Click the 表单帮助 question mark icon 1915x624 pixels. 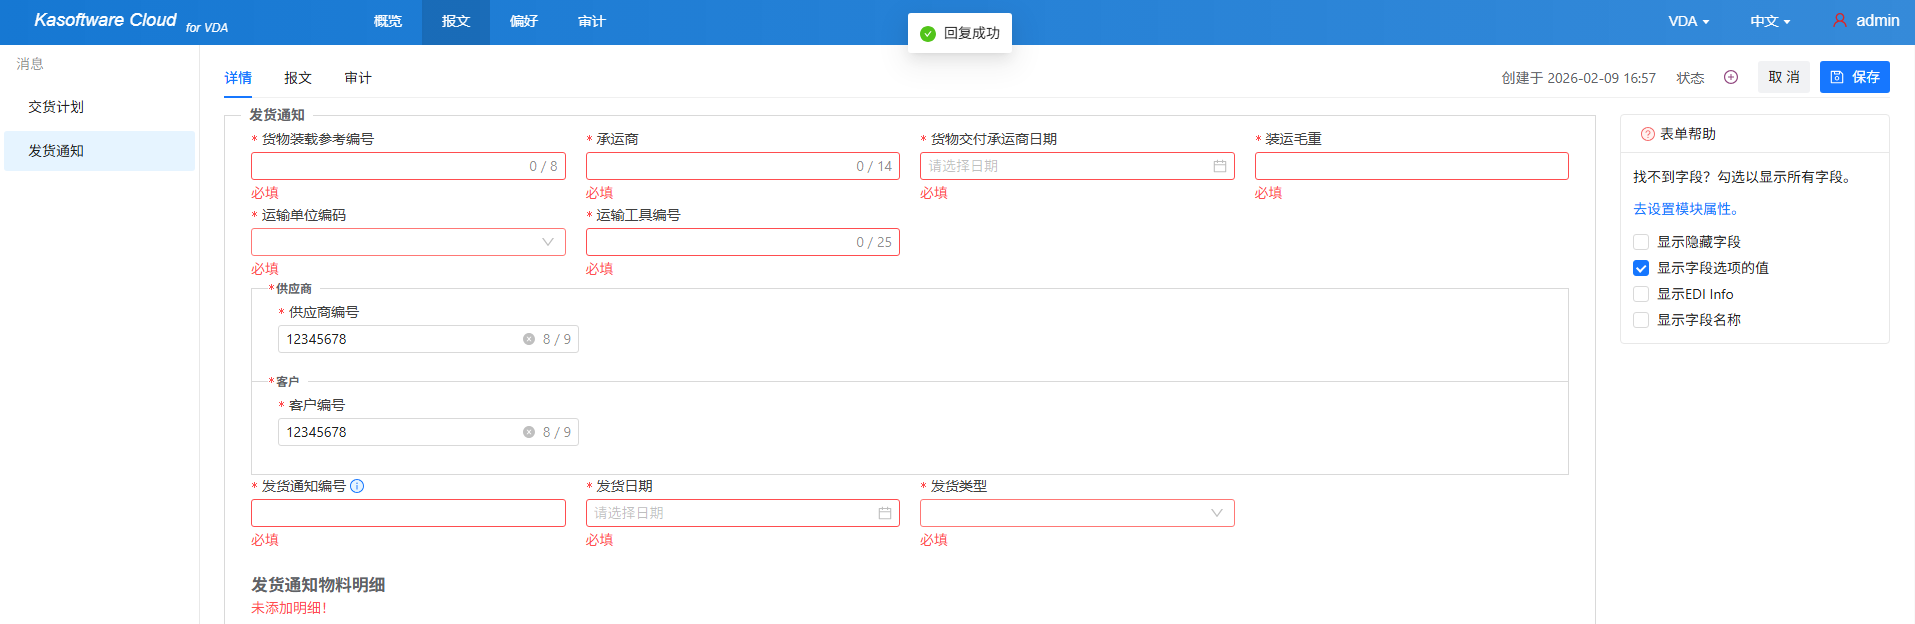tap(1647, 134)
